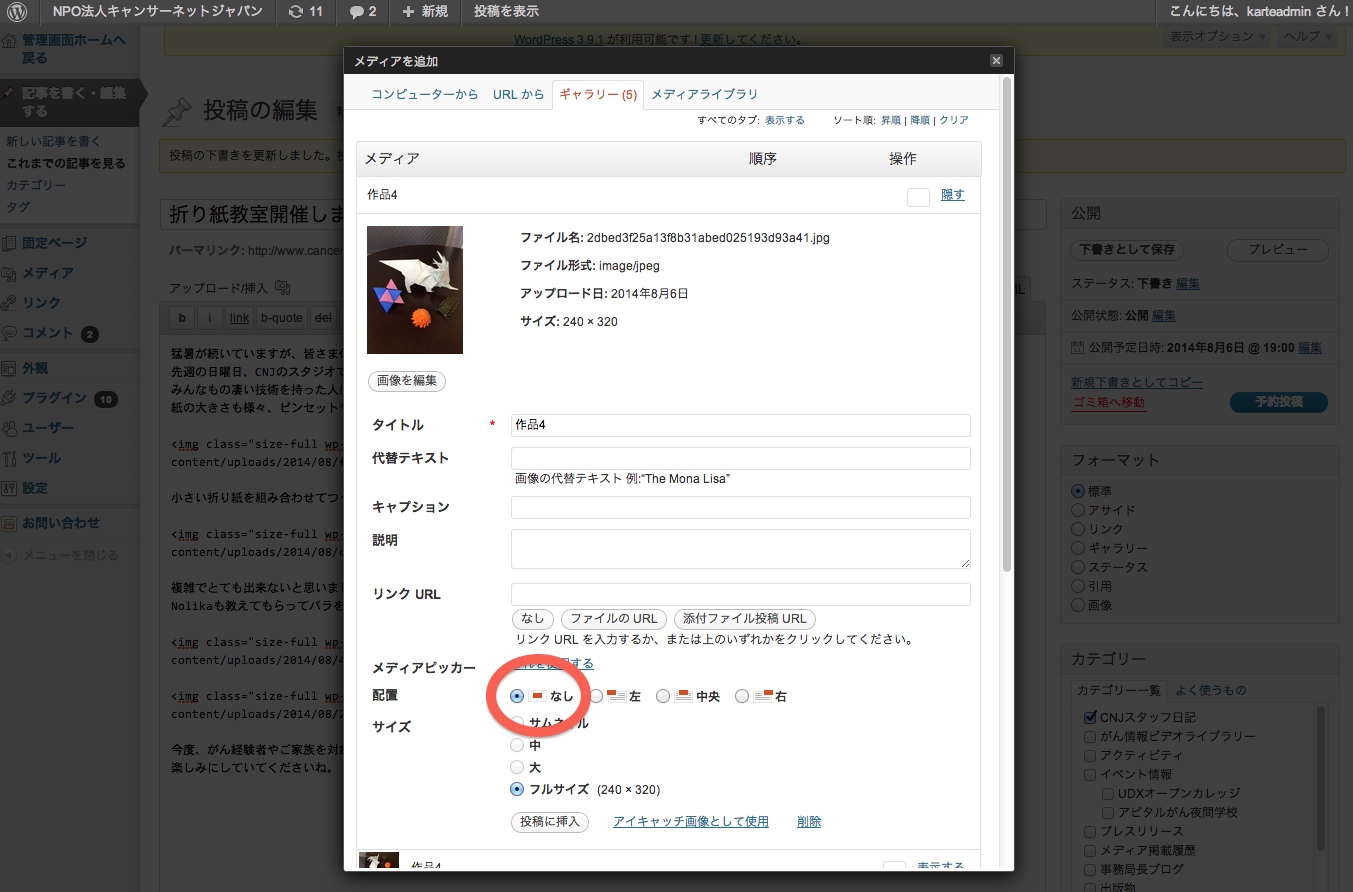
Task: Click the link editor toolbar button
Action: (240, 318)
